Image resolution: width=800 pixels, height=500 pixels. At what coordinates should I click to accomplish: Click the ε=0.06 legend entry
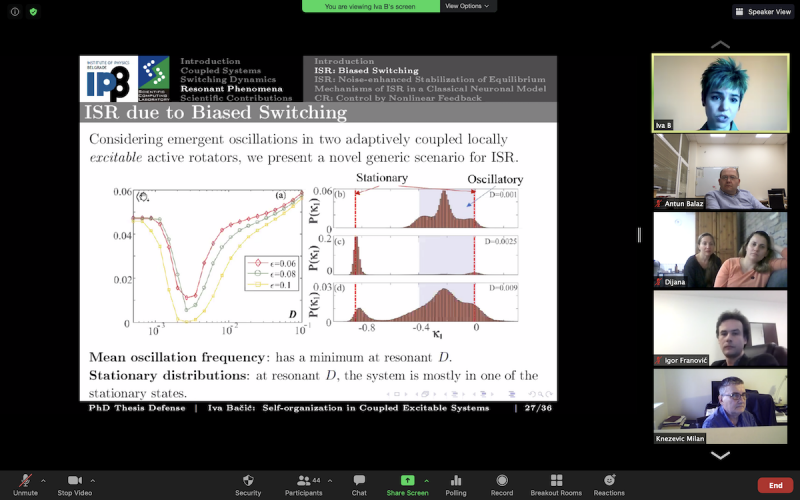271,263
